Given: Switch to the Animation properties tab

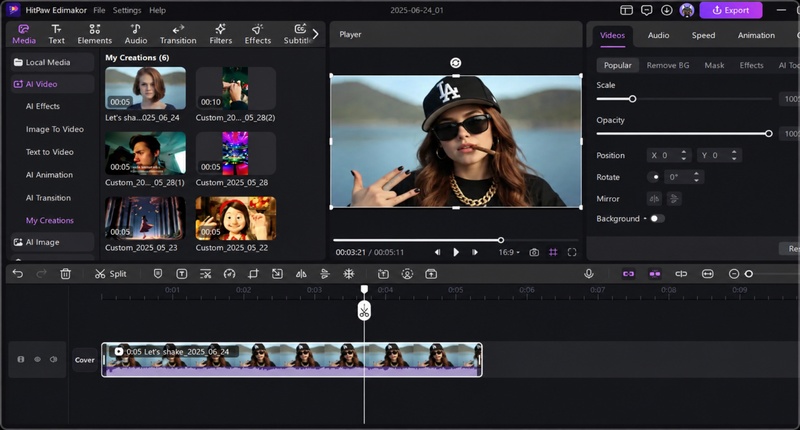Looking at the screenshot, I should coord(756,35).
